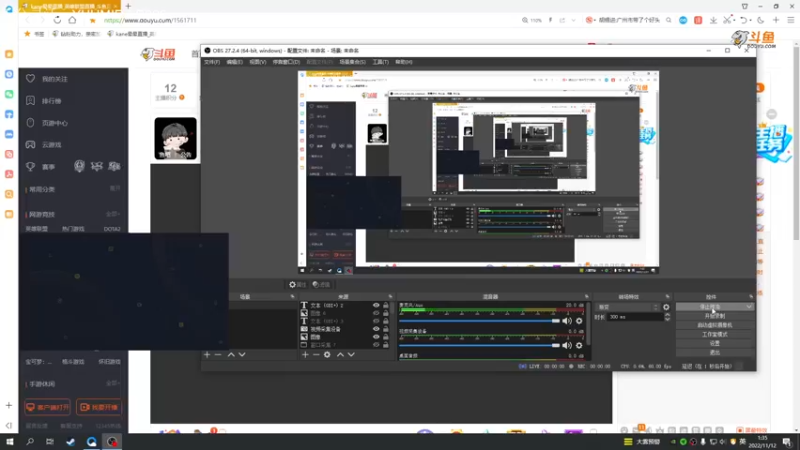Toggle visibility of video capture device source

pyautogui.click(x=376, y=329)
